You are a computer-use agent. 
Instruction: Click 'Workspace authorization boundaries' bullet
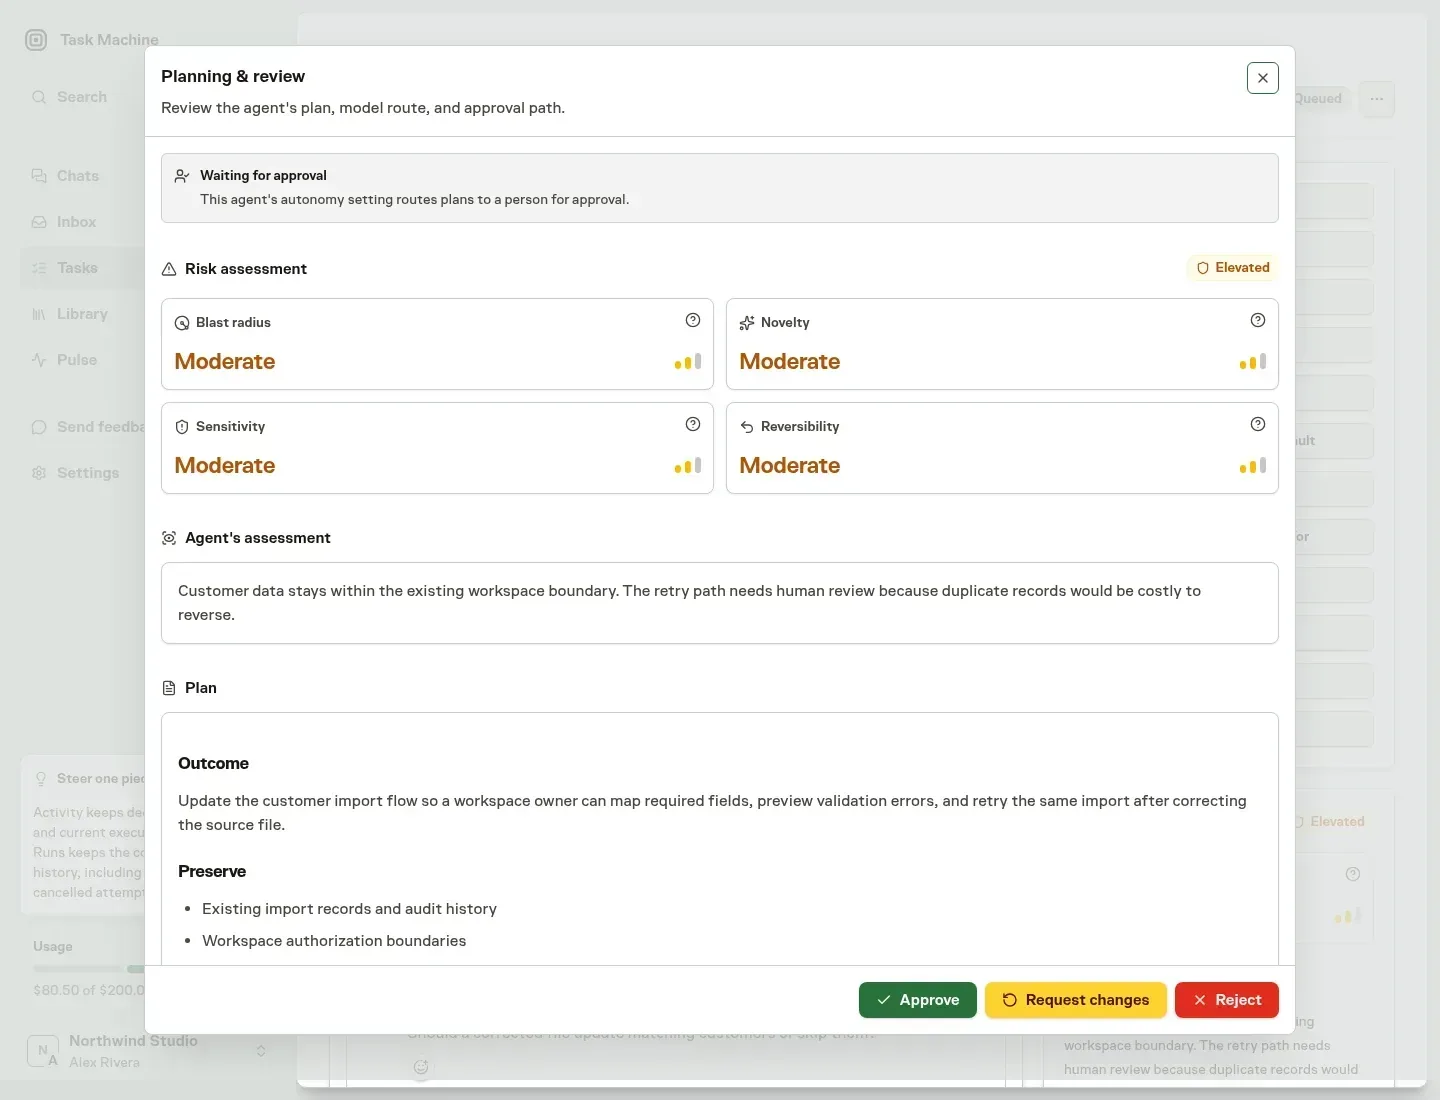click(334, 941)
